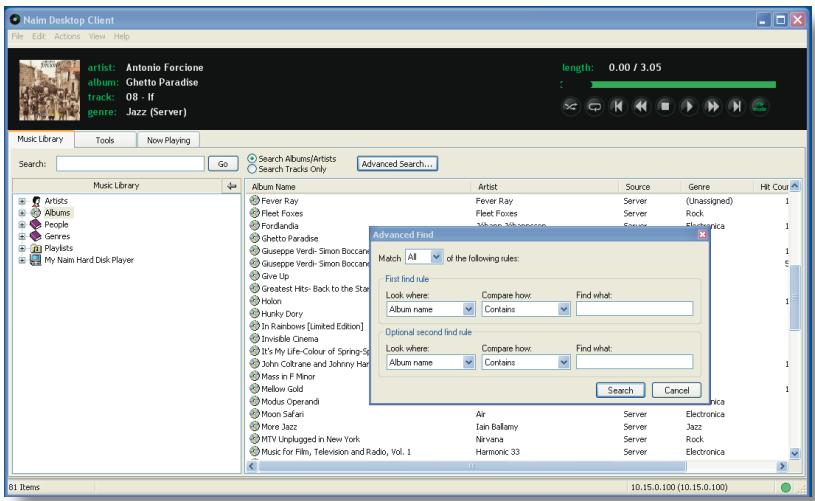Click first rule Find what field
The width and height of the screenshot is (815, 501).
(x=634, y=309)
